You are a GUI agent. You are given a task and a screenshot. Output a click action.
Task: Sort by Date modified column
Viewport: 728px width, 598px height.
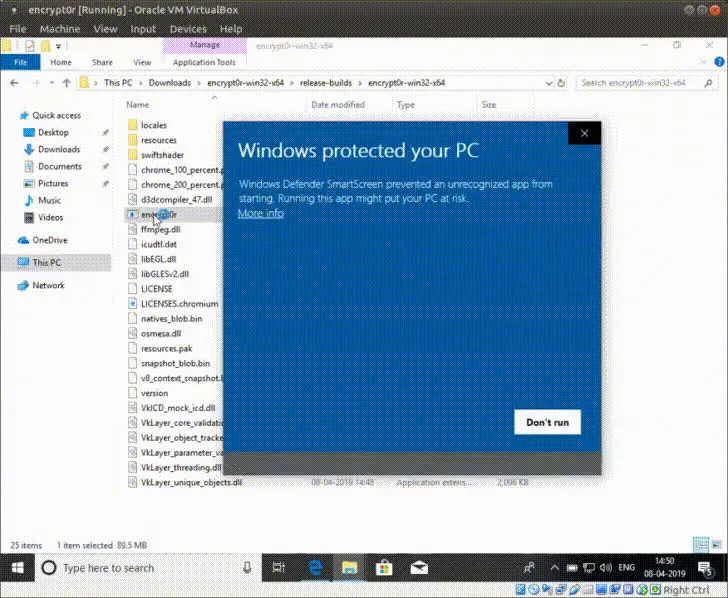pos(338,105)
